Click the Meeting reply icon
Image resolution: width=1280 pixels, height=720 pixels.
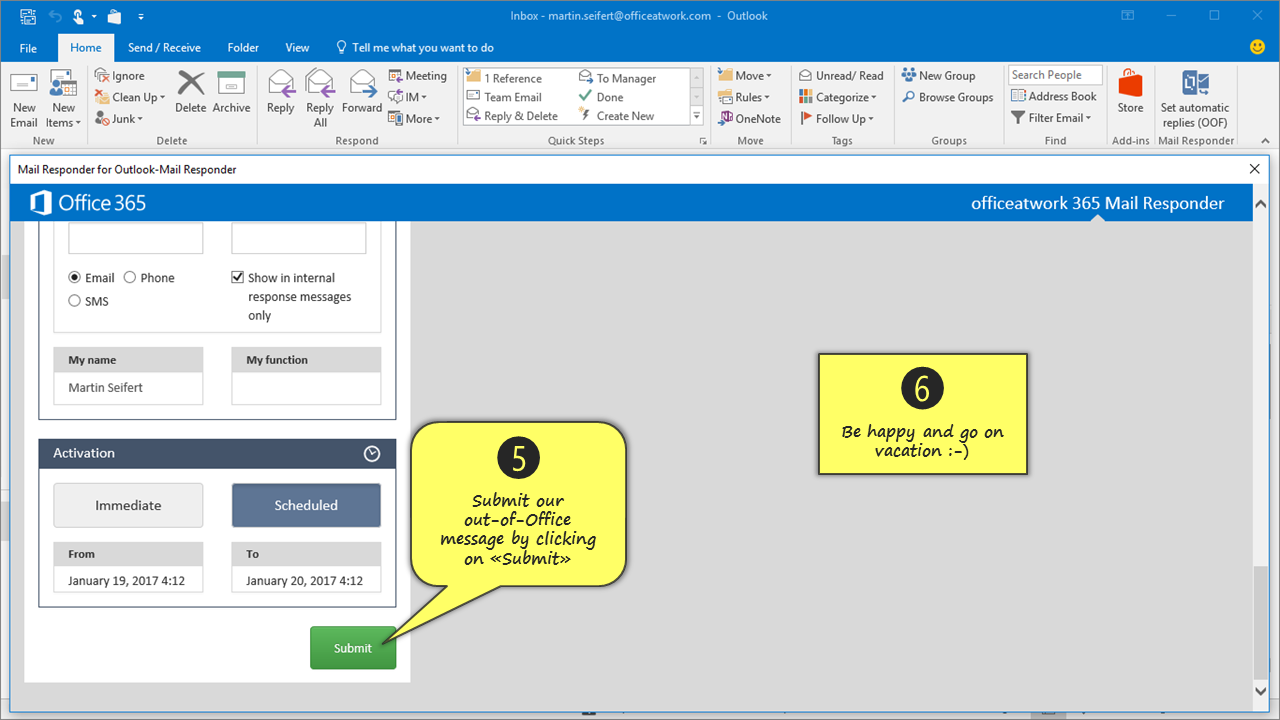(x=418, y=76)
